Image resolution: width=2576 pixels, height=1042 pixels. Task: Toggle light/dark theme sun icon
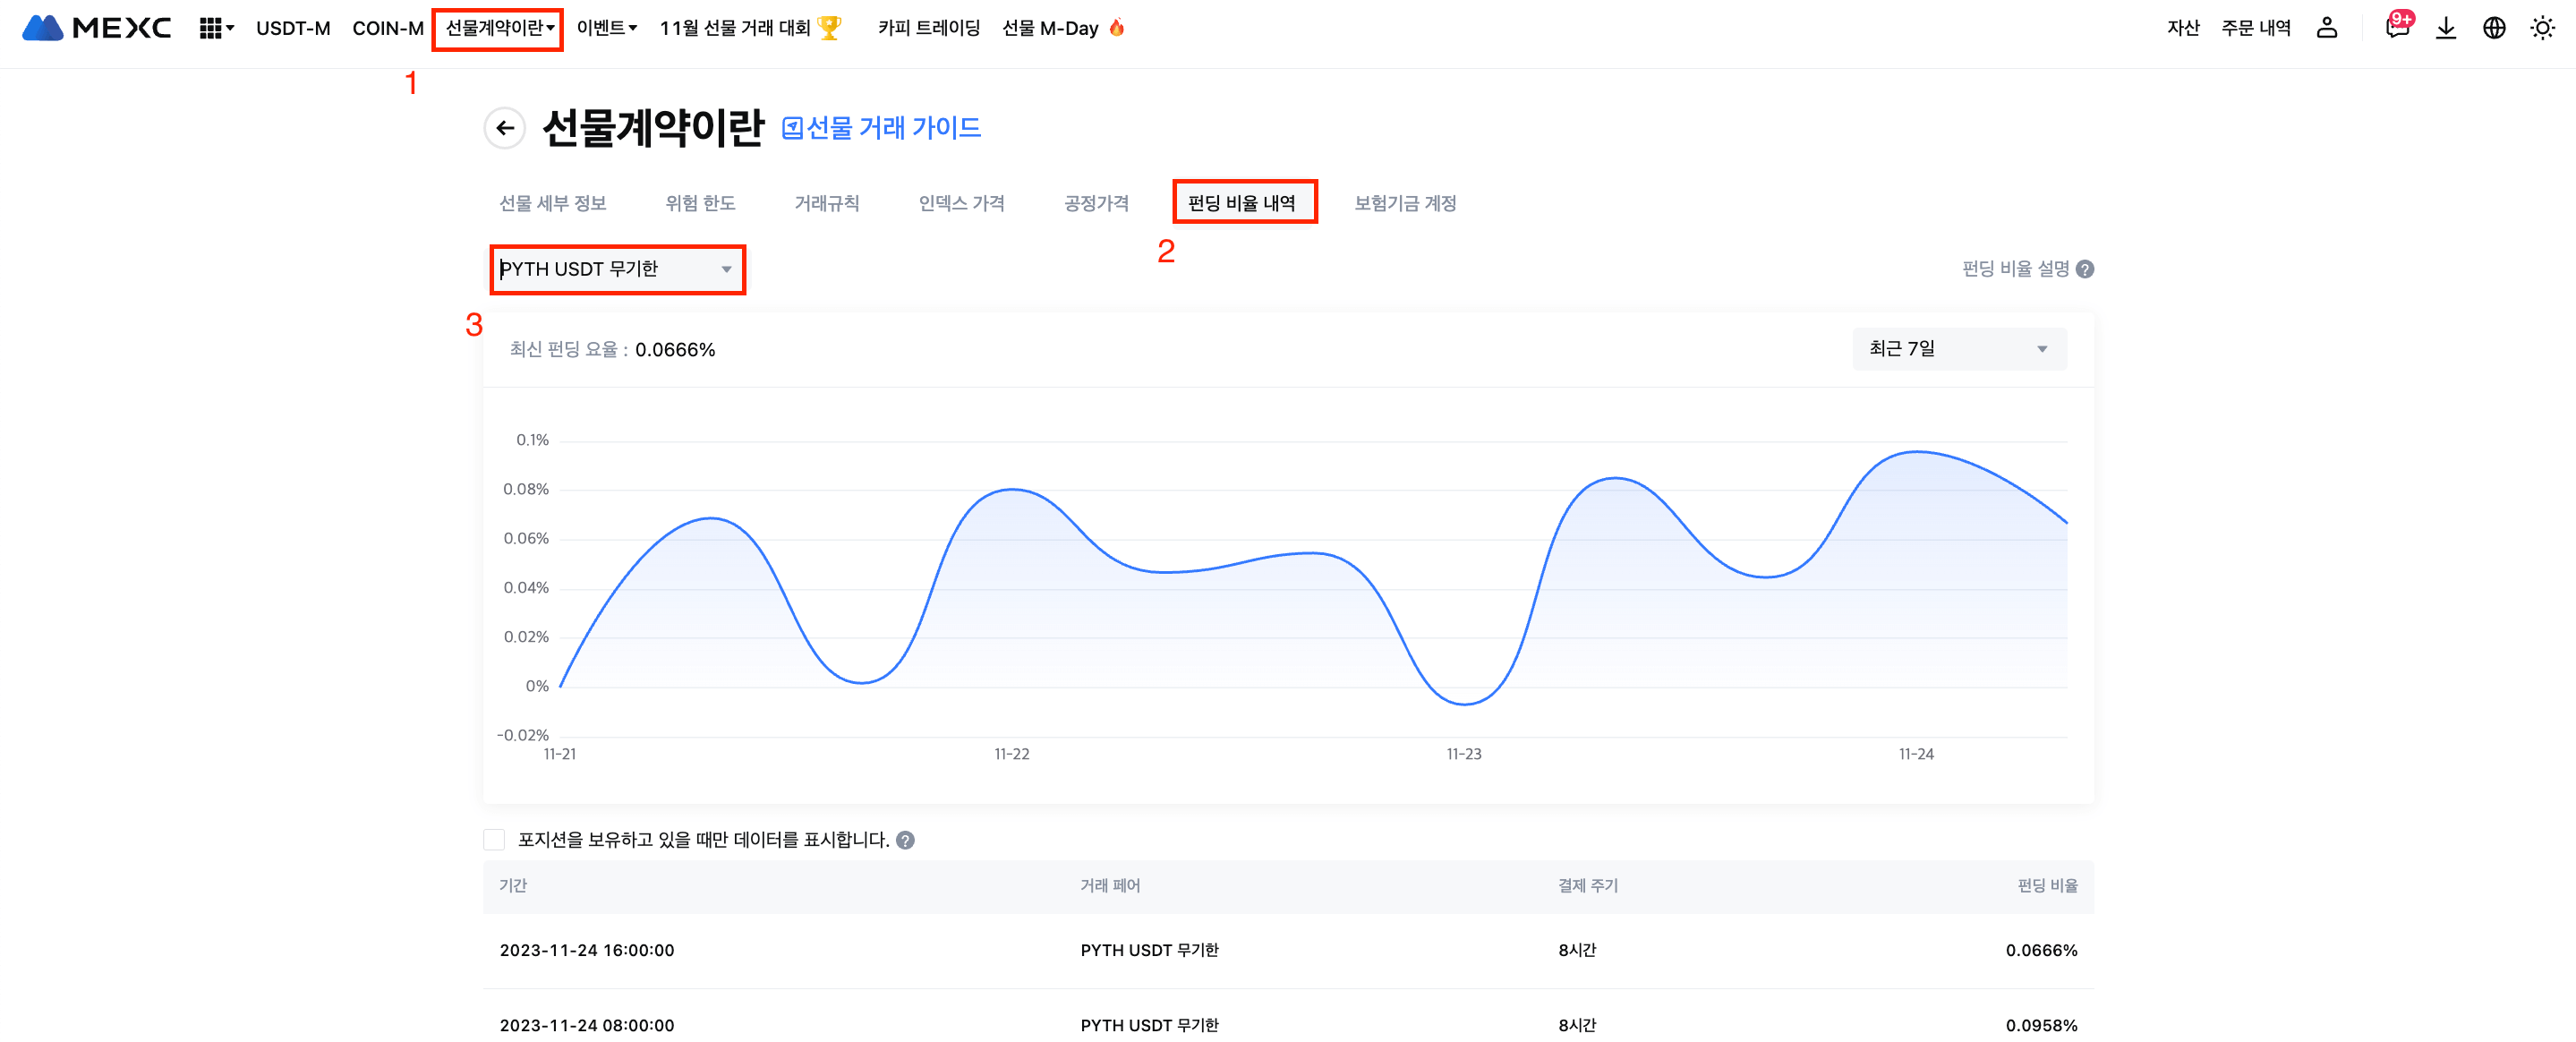click(2542, 28)
